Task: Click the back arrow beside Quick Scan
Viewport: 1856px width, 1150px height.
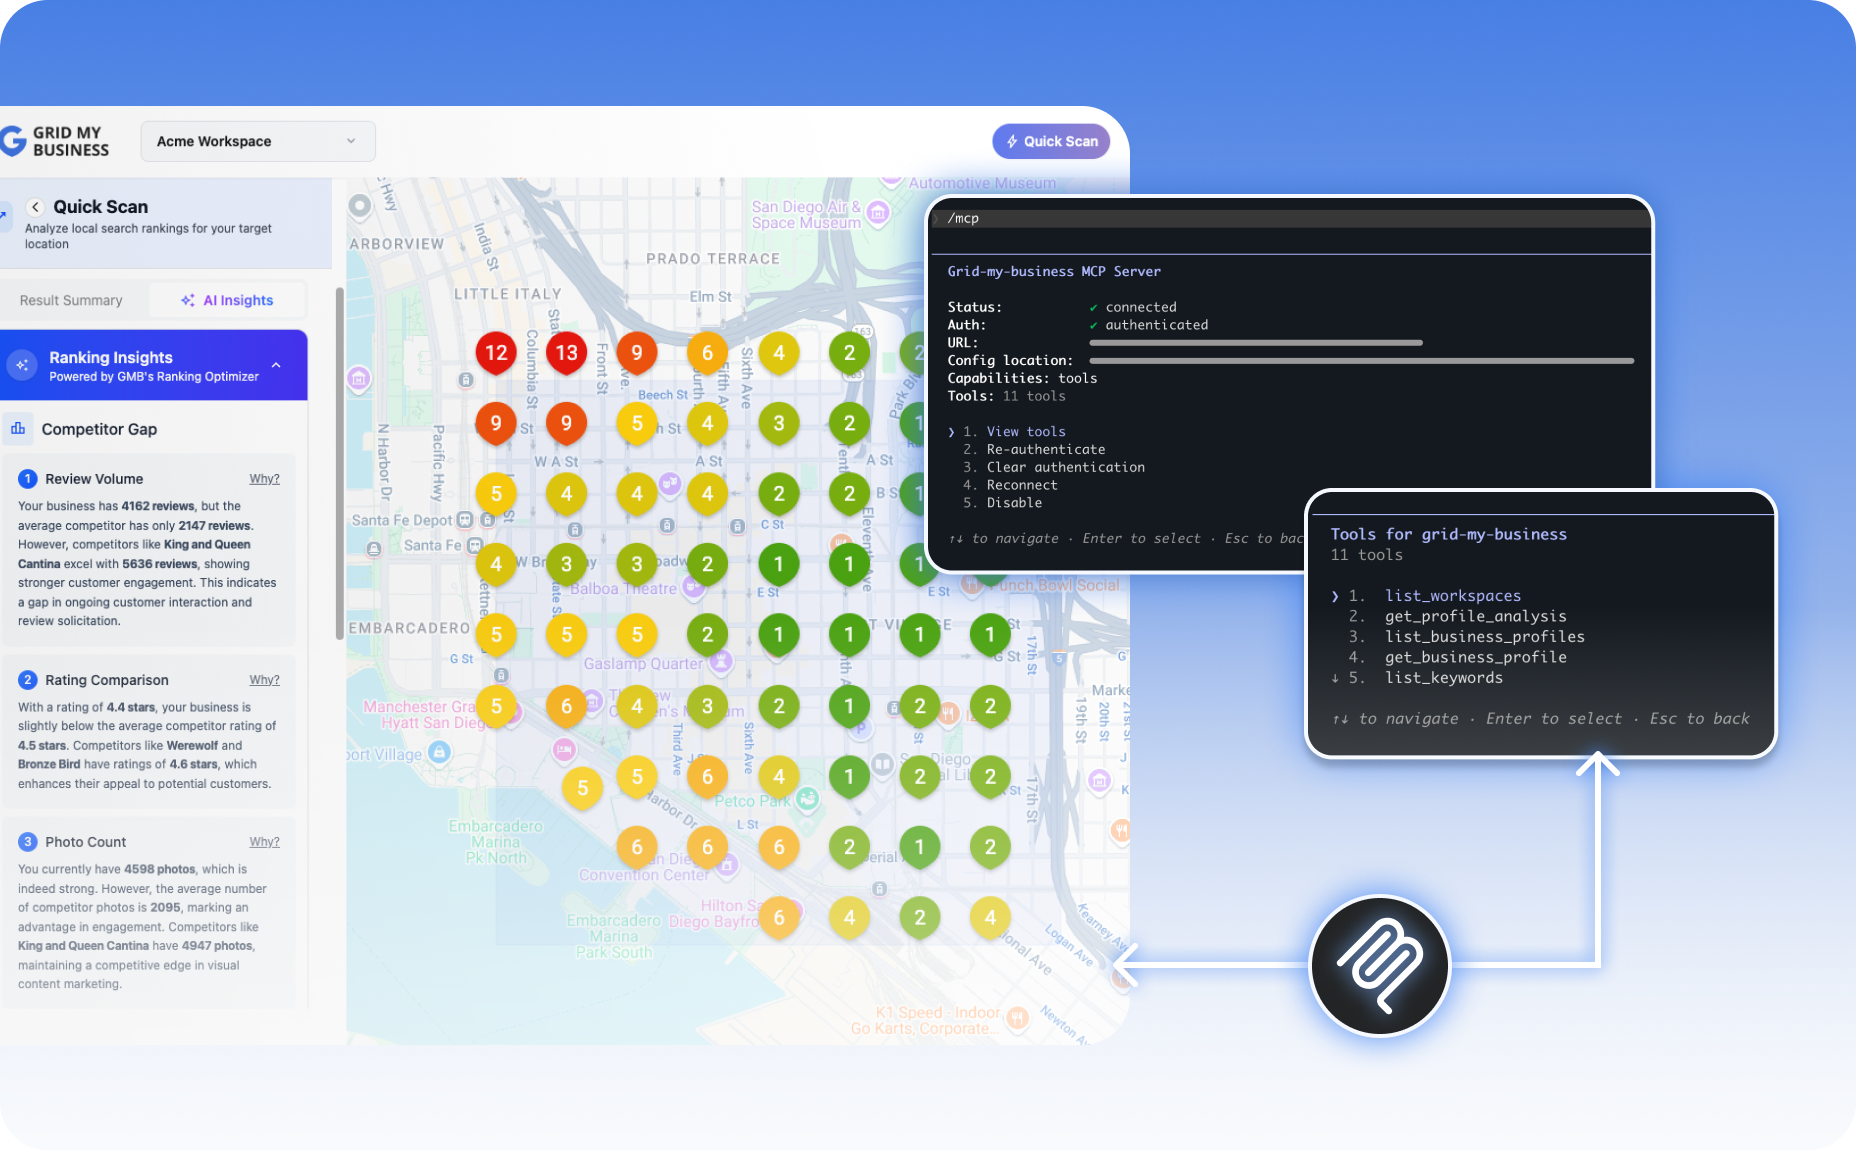Action: (35, 207)
